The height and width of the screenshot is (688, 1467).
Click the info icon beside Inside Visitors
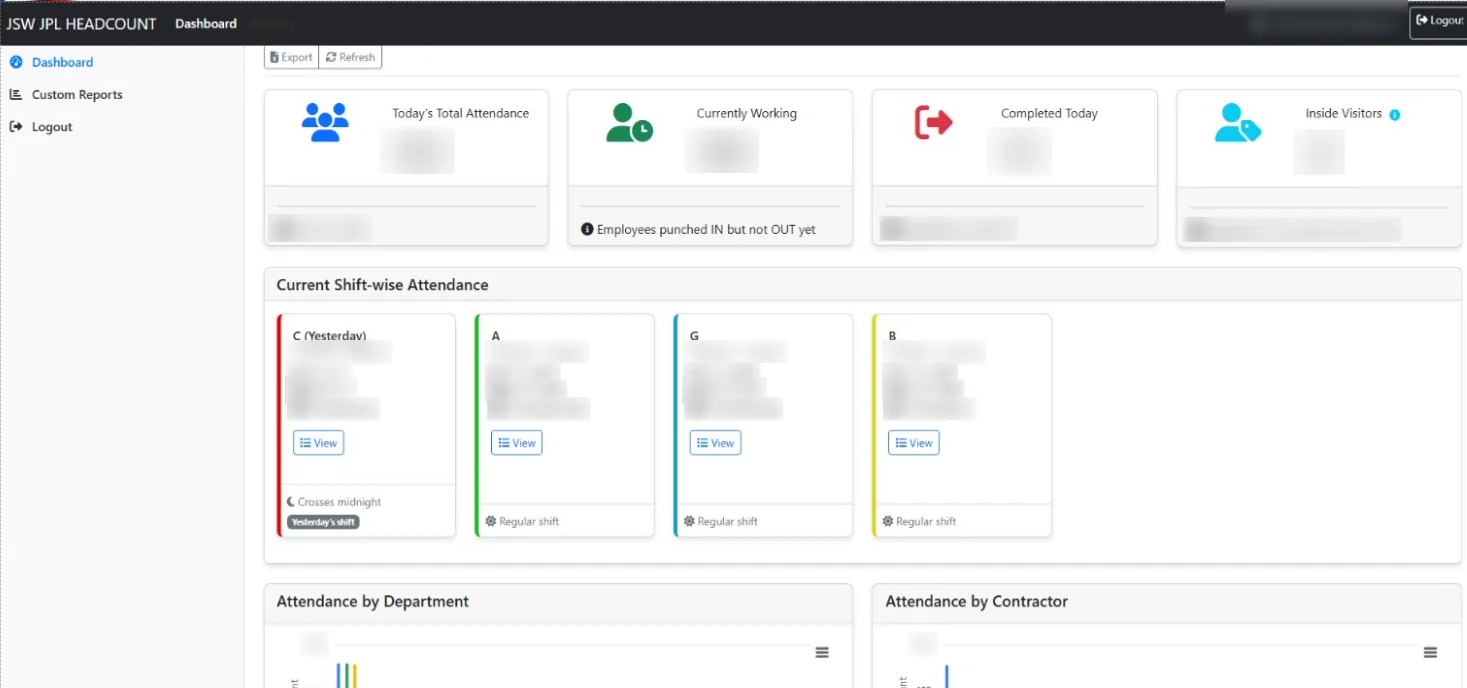coord(1395,114)
